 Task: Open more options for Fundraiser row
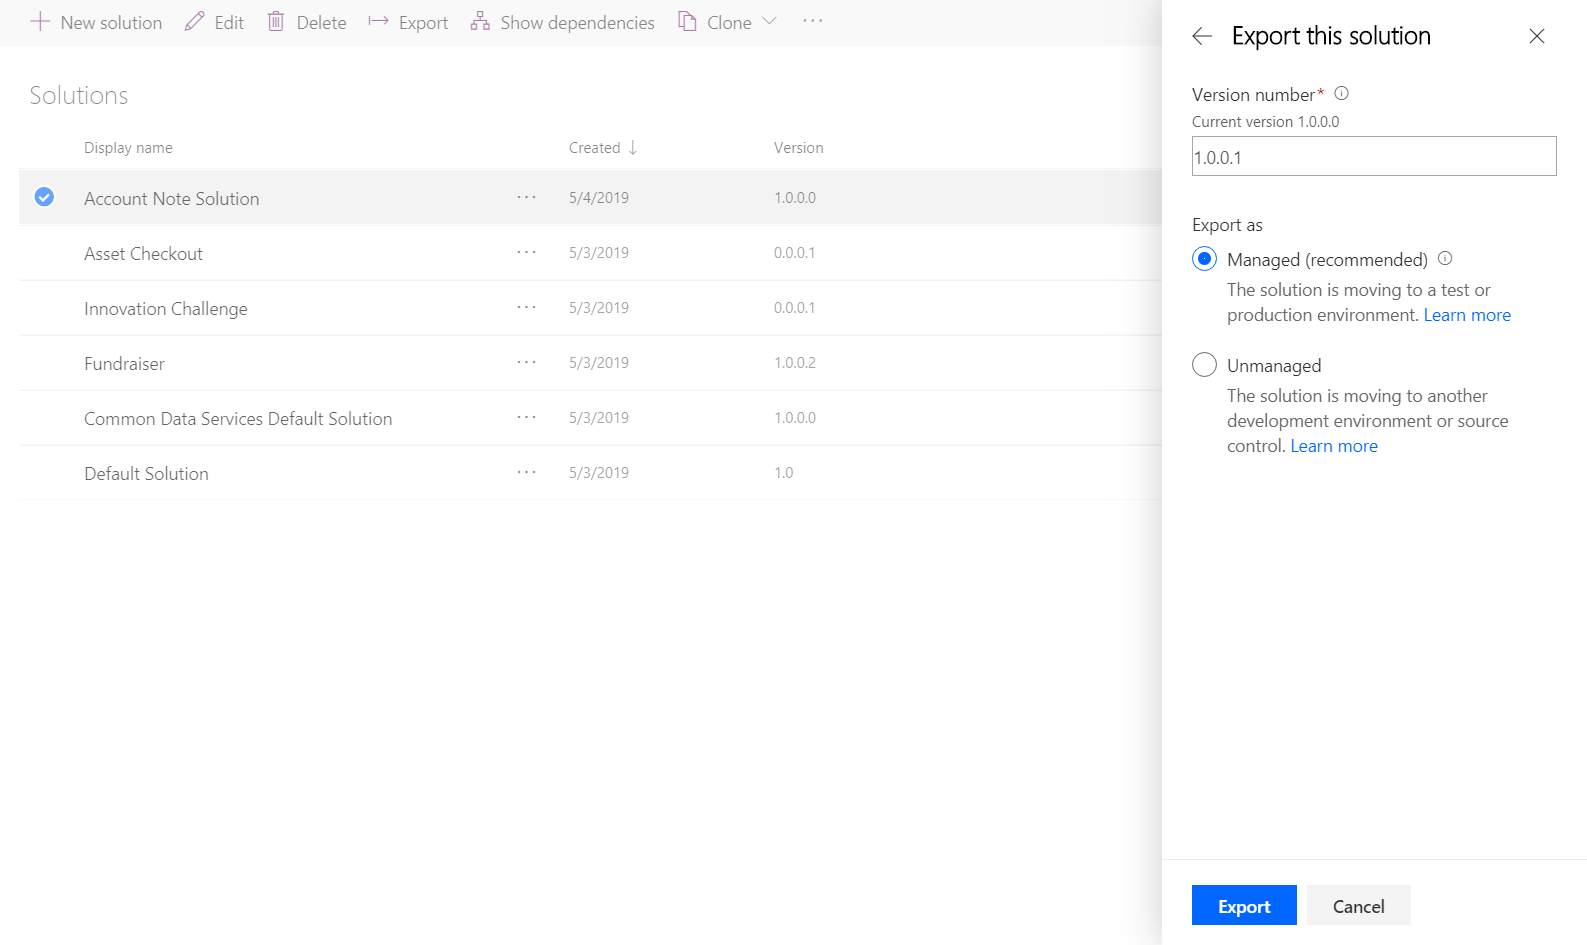pos(526,363)
